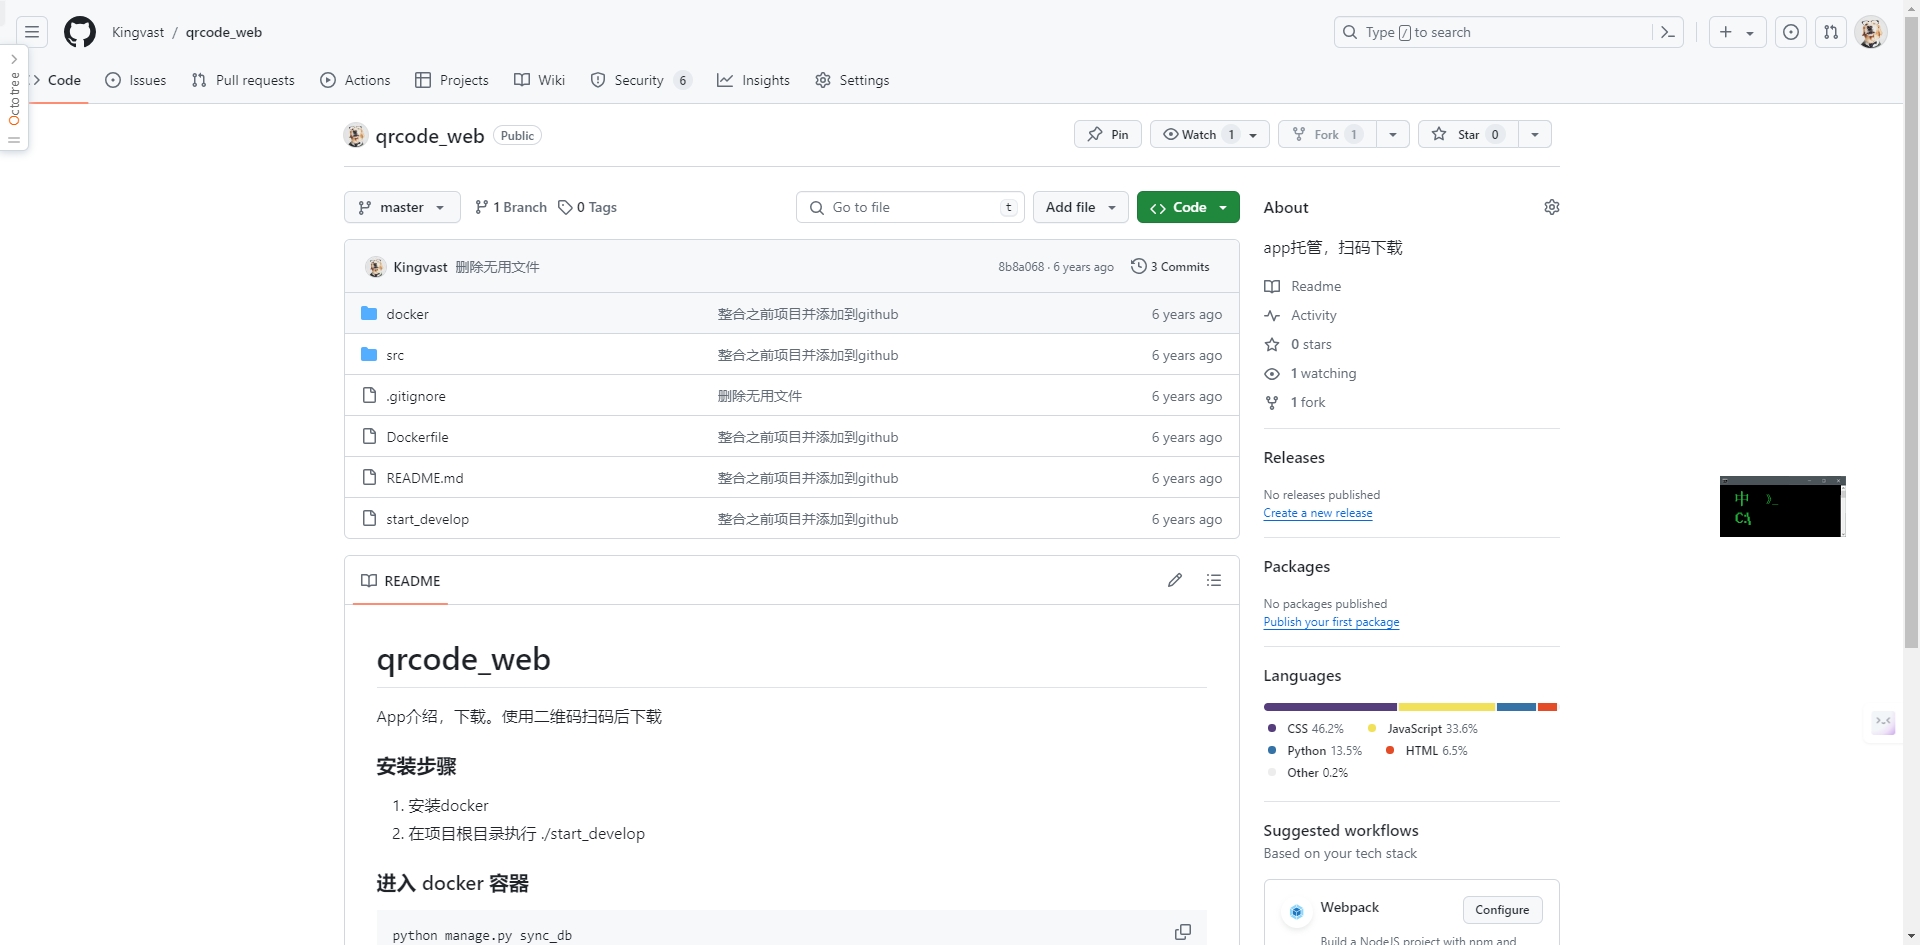Viewport: 1920px width, 945px height.
Task: Watch repository notifications button
Action: pyautogui.click(x=1210, y=134)
